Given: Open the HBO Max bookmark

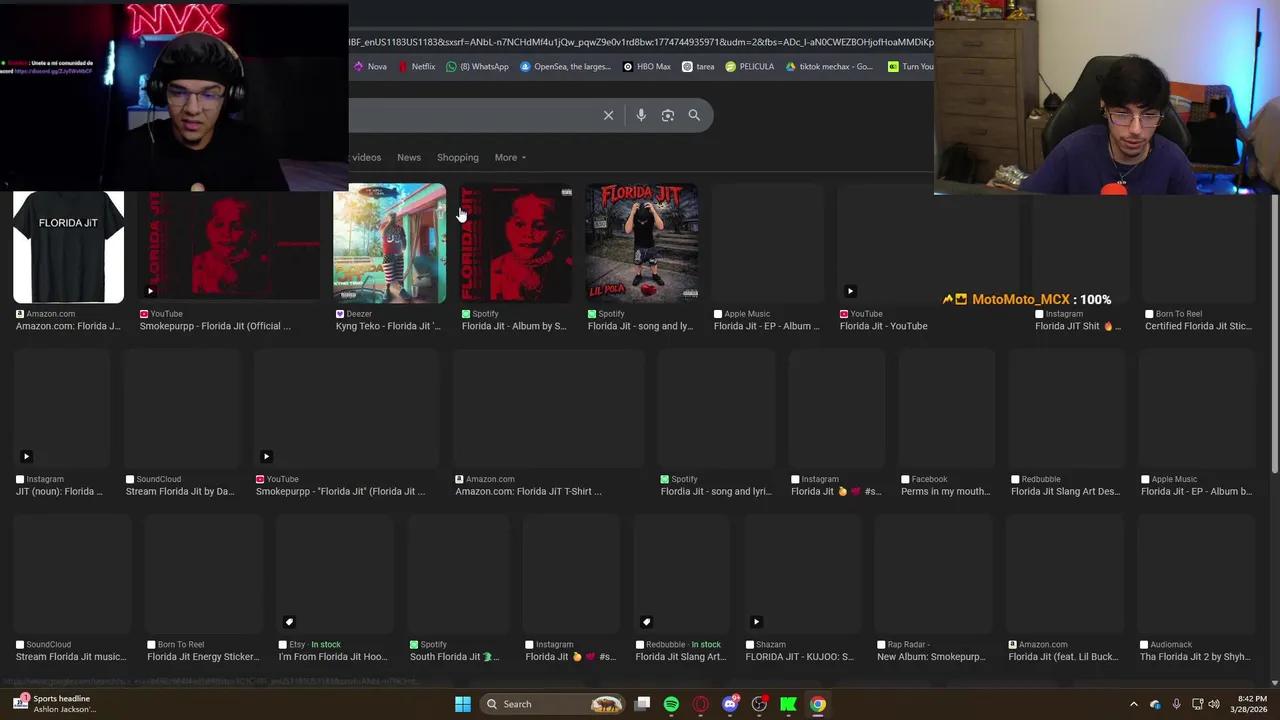Looking at the screenshot, I should 647,67.
